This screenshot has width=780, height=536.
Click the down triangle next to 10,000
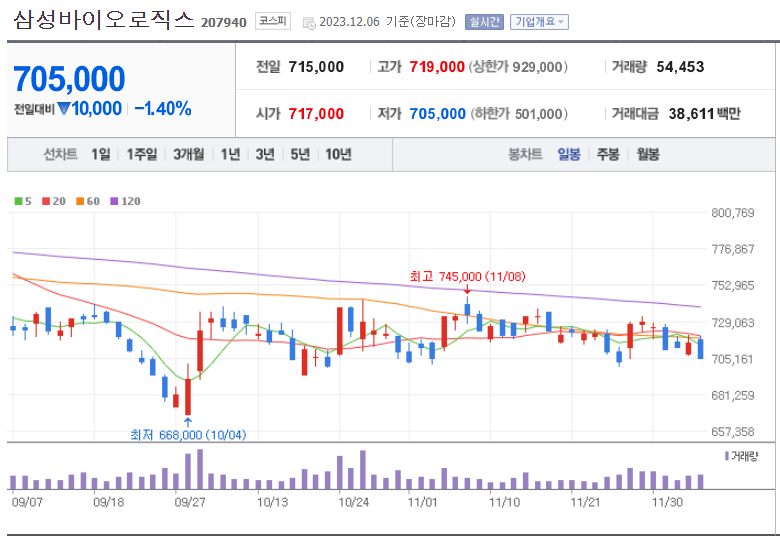pyautogui.click(x=64, y=108)
